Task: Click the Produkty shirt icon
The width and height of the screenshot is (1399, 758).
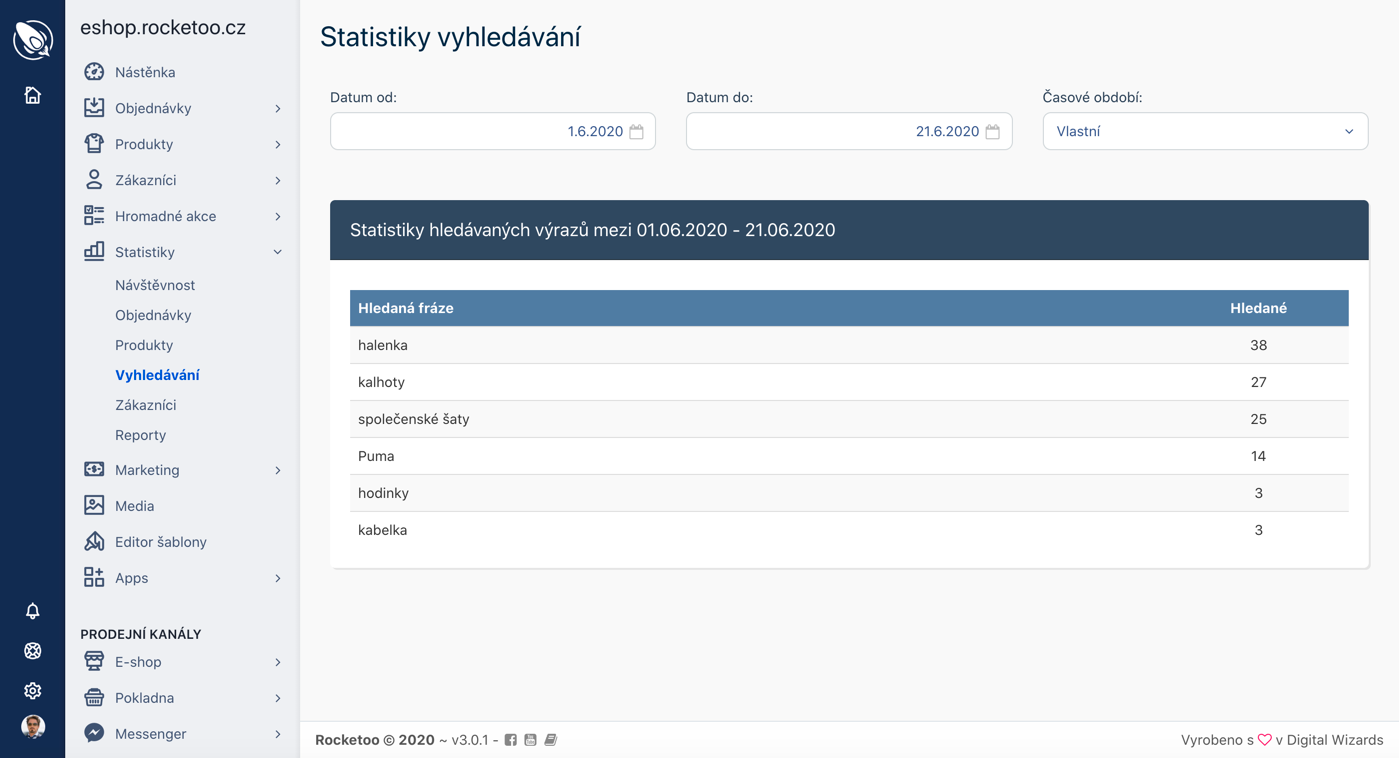Action: pos(94,144)
